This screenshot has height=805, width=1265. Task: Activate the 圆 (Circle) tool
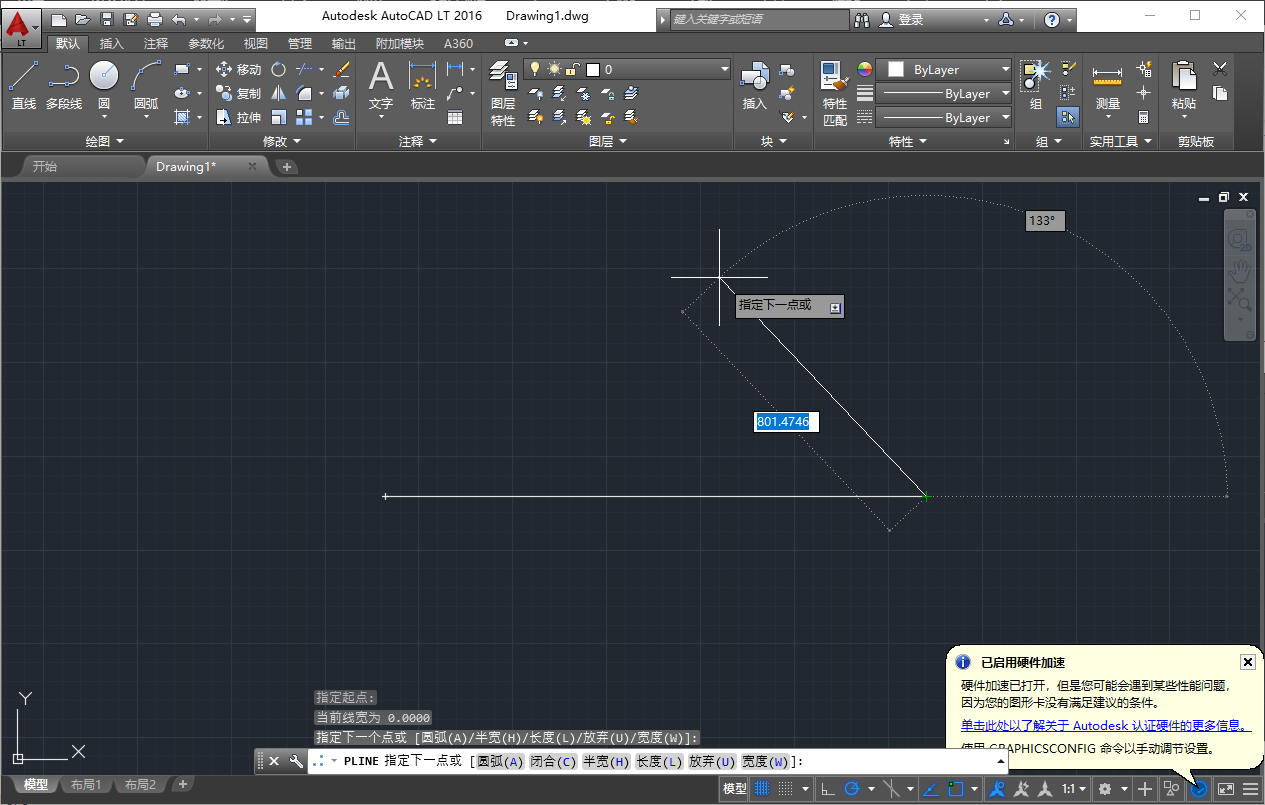coord(103,75)
